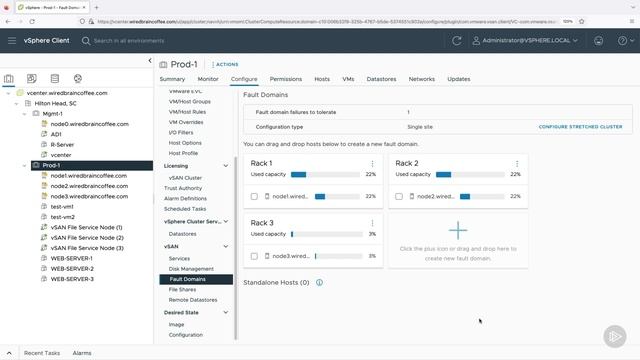Select node0.wiredbraincoffee.com in the inventory tree
This screenshot has width=640, height=360.
pyautogui.click(x=89, y=124)
